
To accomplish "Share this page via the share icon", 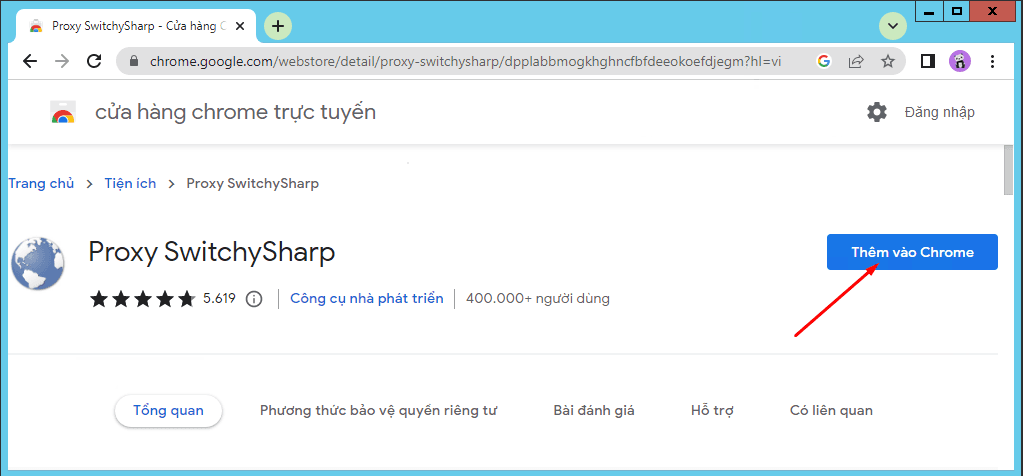I will pyautogui.click(x=855, y=61).
